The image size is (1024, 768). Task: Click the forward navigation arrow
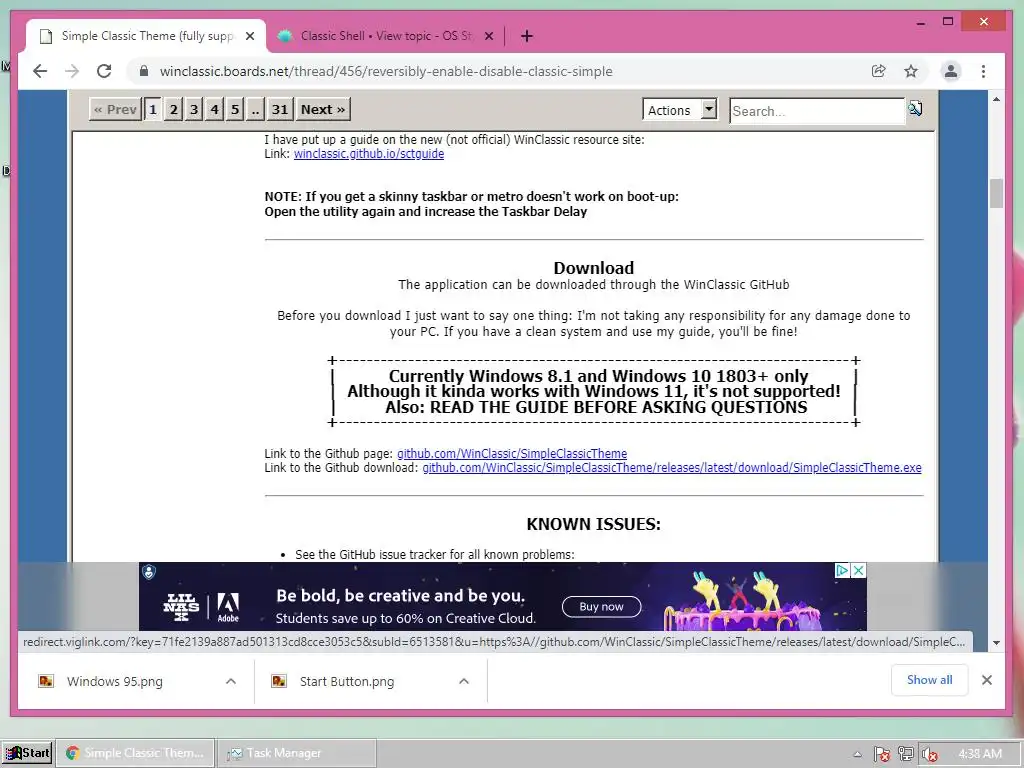point(72,71)
